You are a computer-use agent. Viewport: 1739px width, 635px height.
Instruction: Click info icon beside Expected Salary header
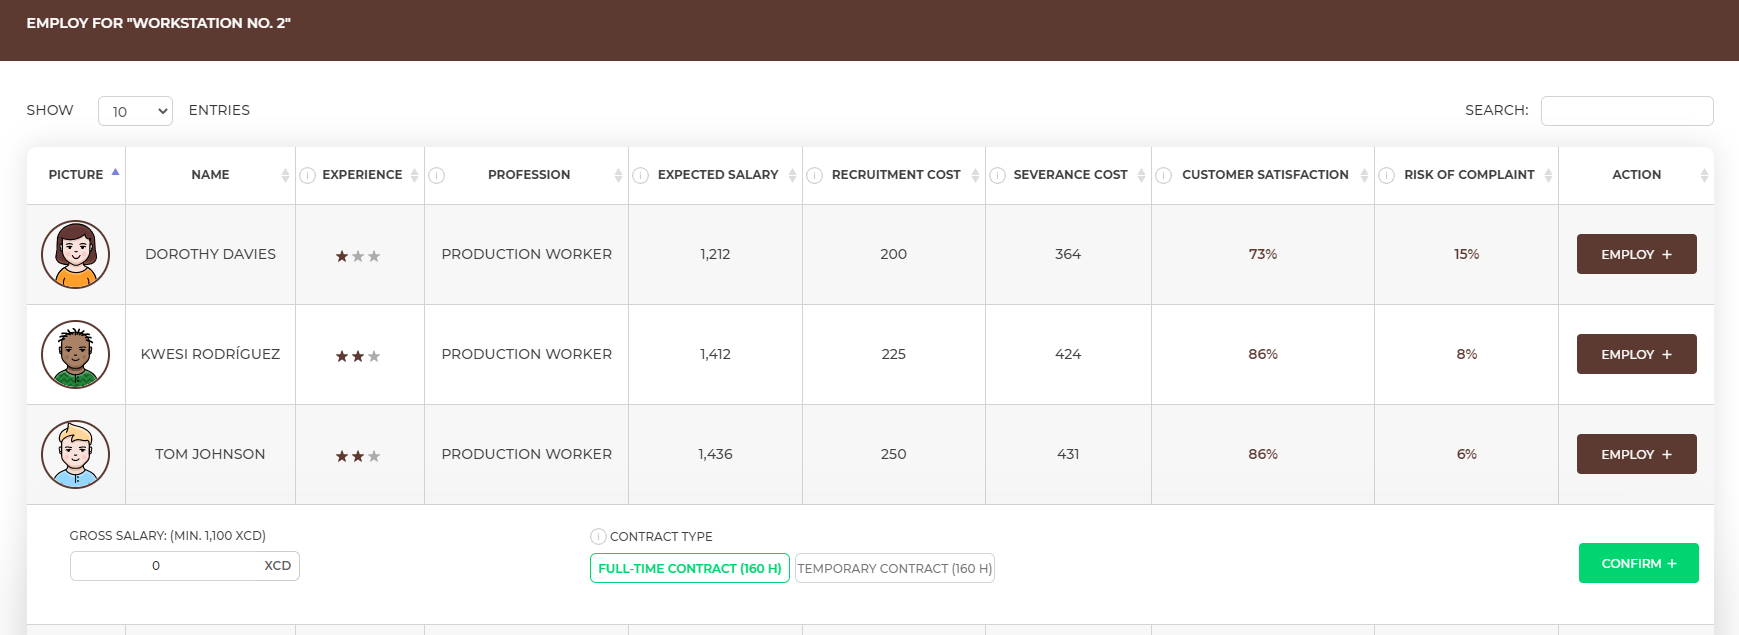point(641,176)
